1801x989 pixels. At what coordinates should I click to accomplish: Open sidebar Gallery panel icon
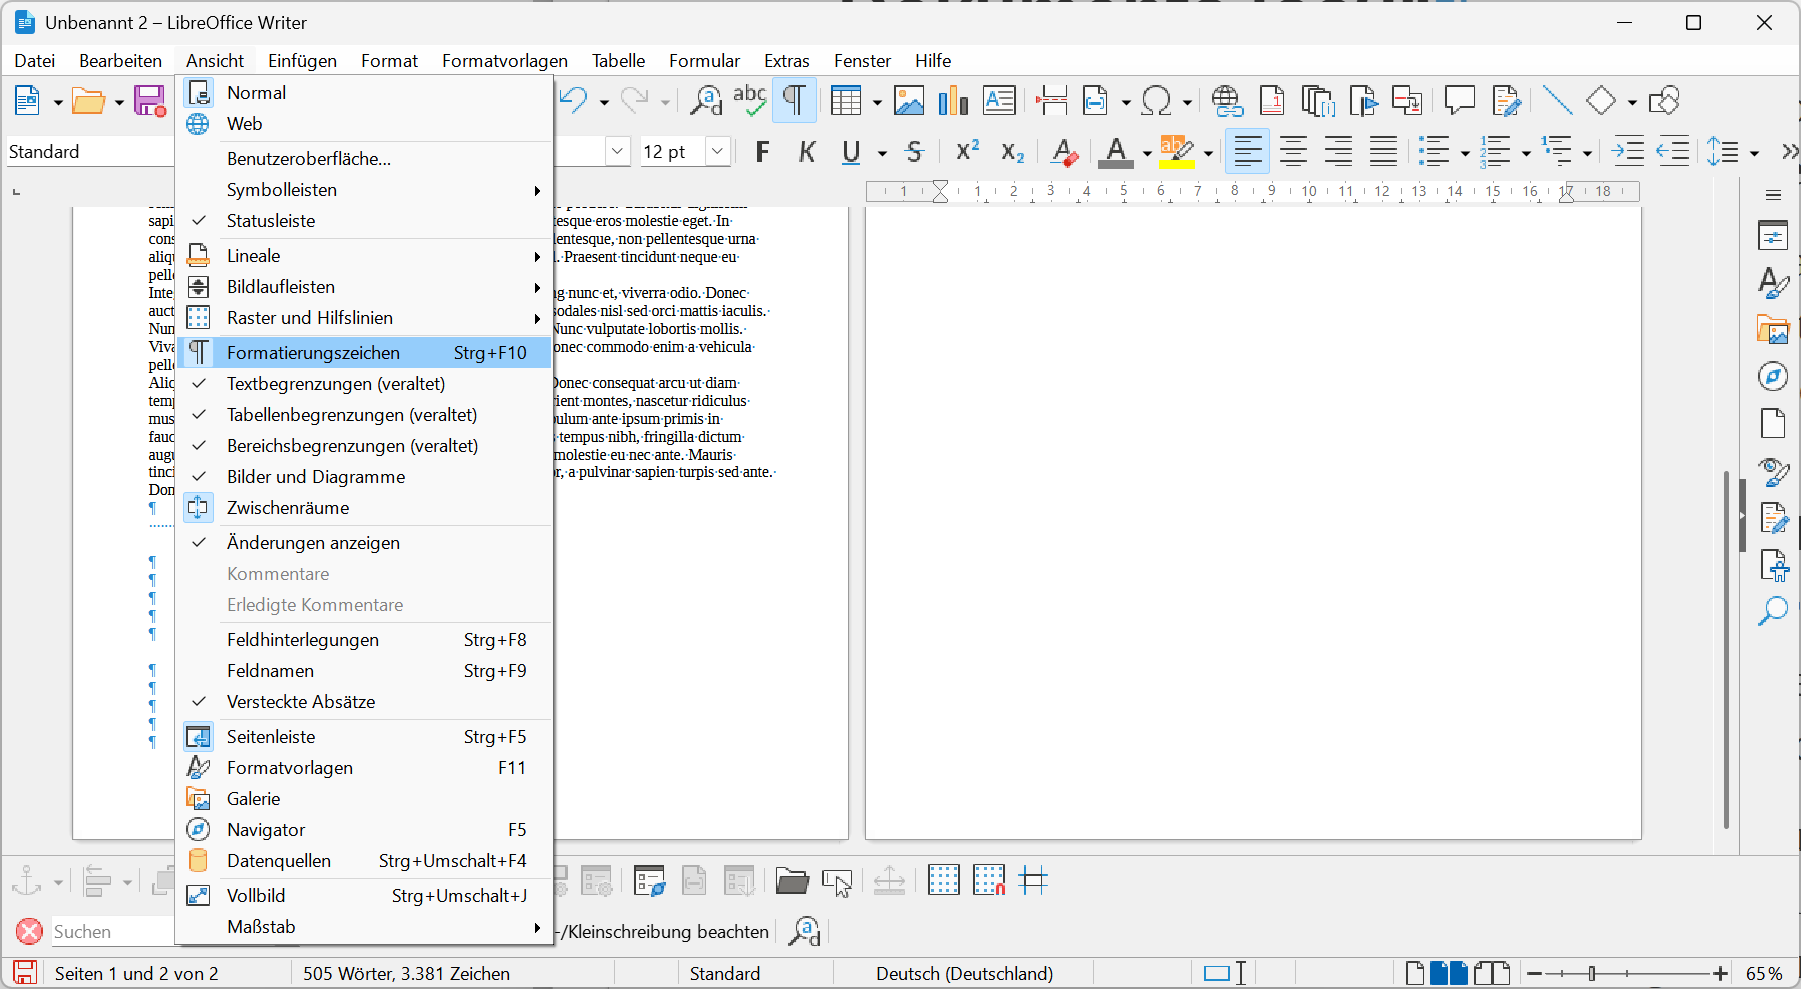pyautogui.click(x=1773, y=330)
